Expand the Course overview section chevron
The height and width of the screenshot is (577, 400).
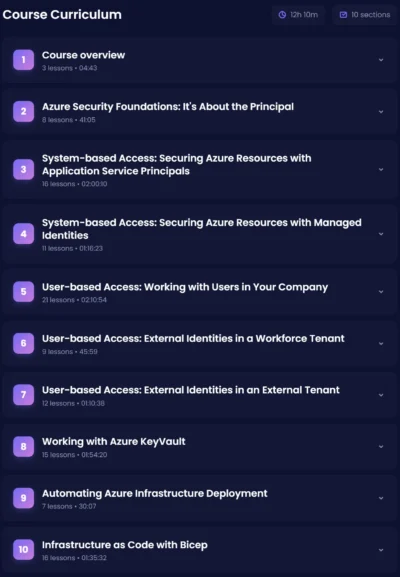point(381,60)
